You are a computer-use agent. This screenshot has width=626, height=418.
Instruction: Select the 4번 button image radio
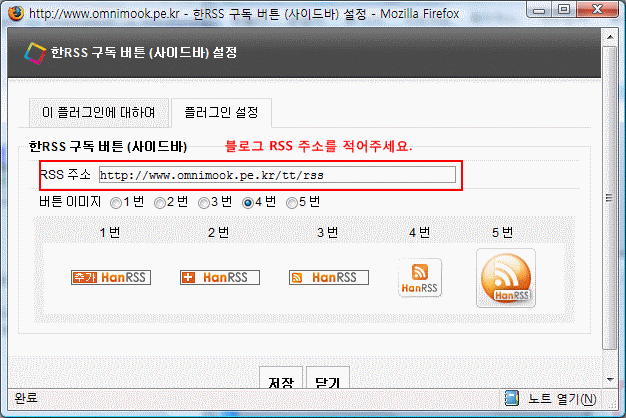pyautogui.click(x=248, y=203)
